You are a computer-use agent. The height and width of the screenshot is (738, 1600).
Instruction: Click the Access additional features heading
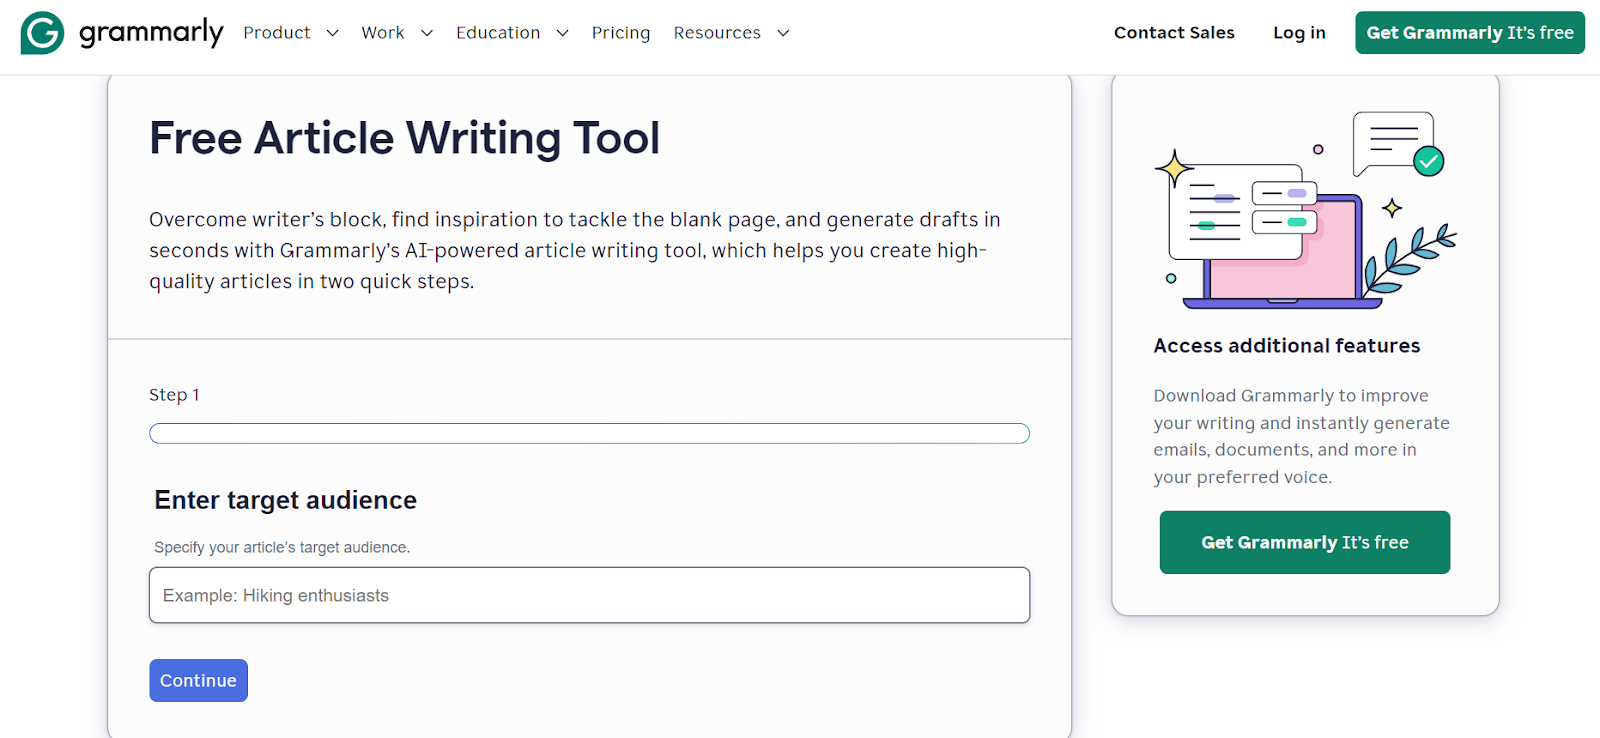tap(1287, 346)
